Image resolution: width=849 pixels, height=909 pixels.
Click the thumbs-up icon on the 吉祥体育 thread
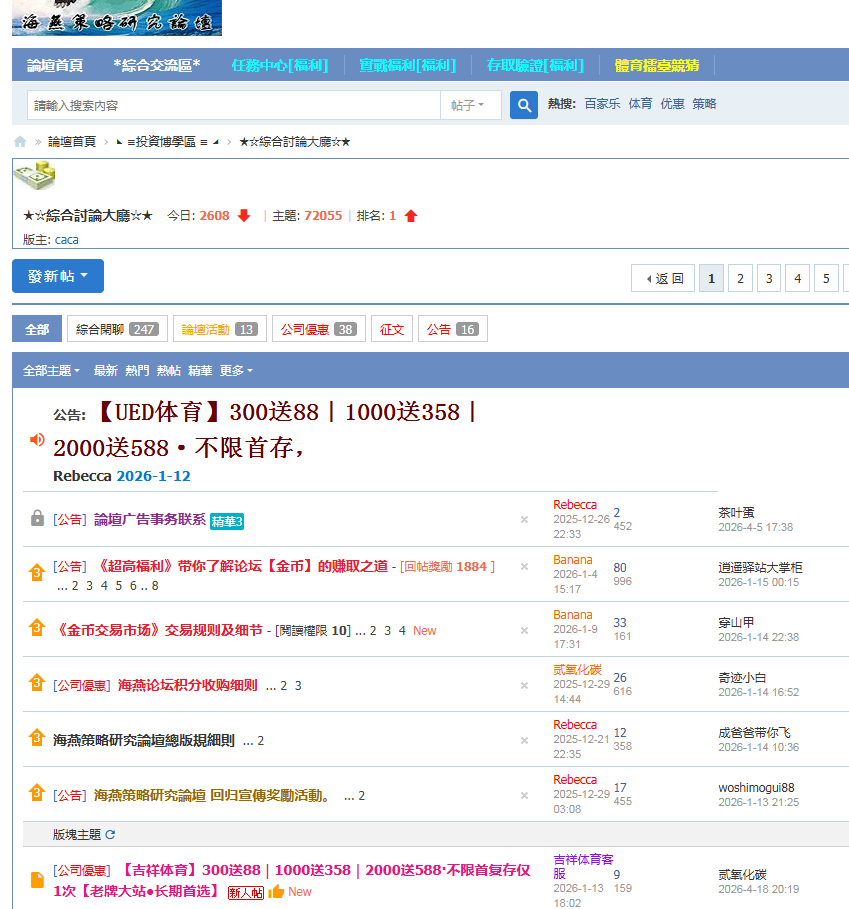(276, 891)
